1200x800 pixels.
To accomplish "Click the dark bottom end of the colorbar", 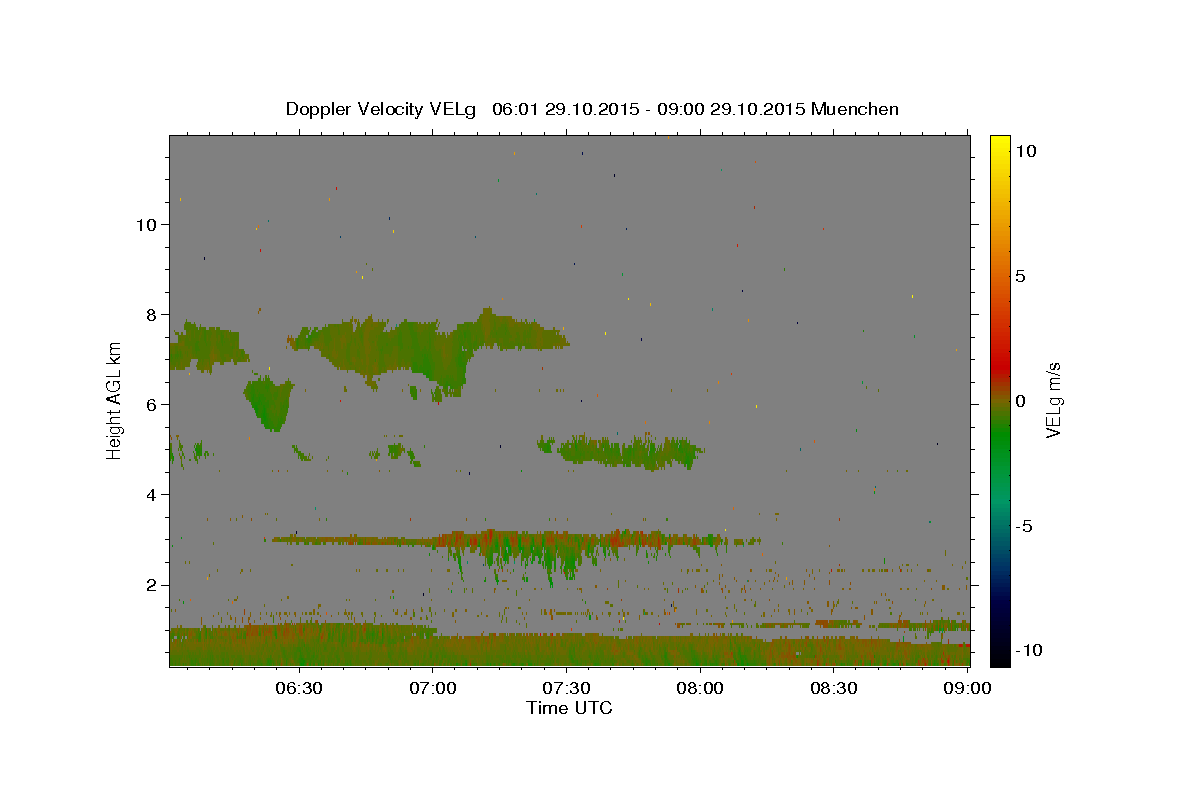I will click(x=999, y=650).
